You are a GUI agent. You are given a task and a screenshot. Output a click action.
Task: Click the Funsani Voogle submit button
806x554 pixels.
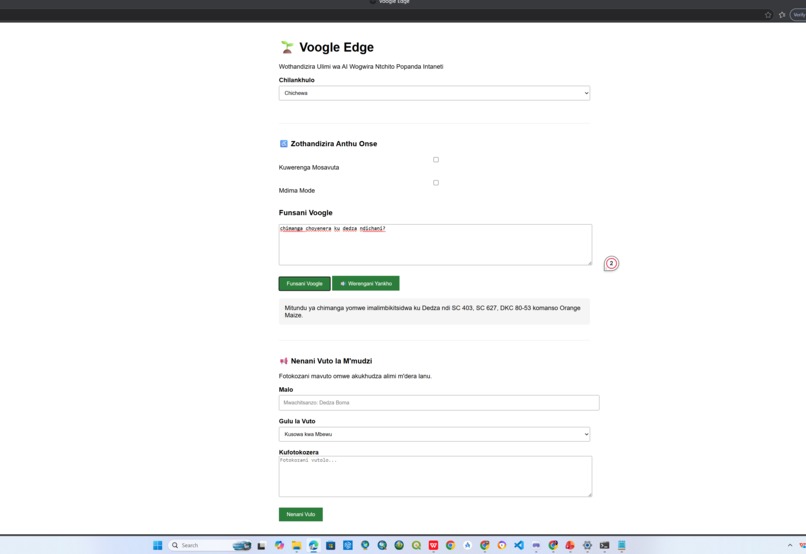click(304, 283)
